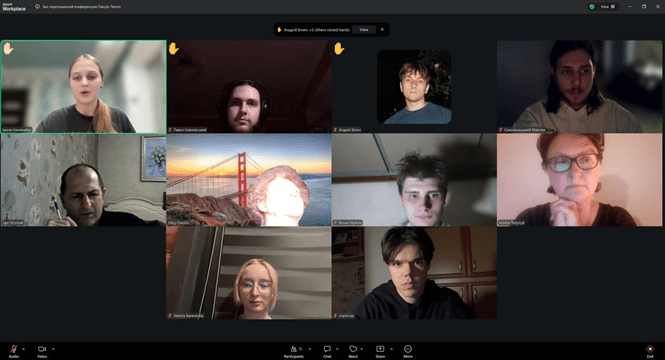Select the Golden Gate Bridge background tile

coord(249,180)
